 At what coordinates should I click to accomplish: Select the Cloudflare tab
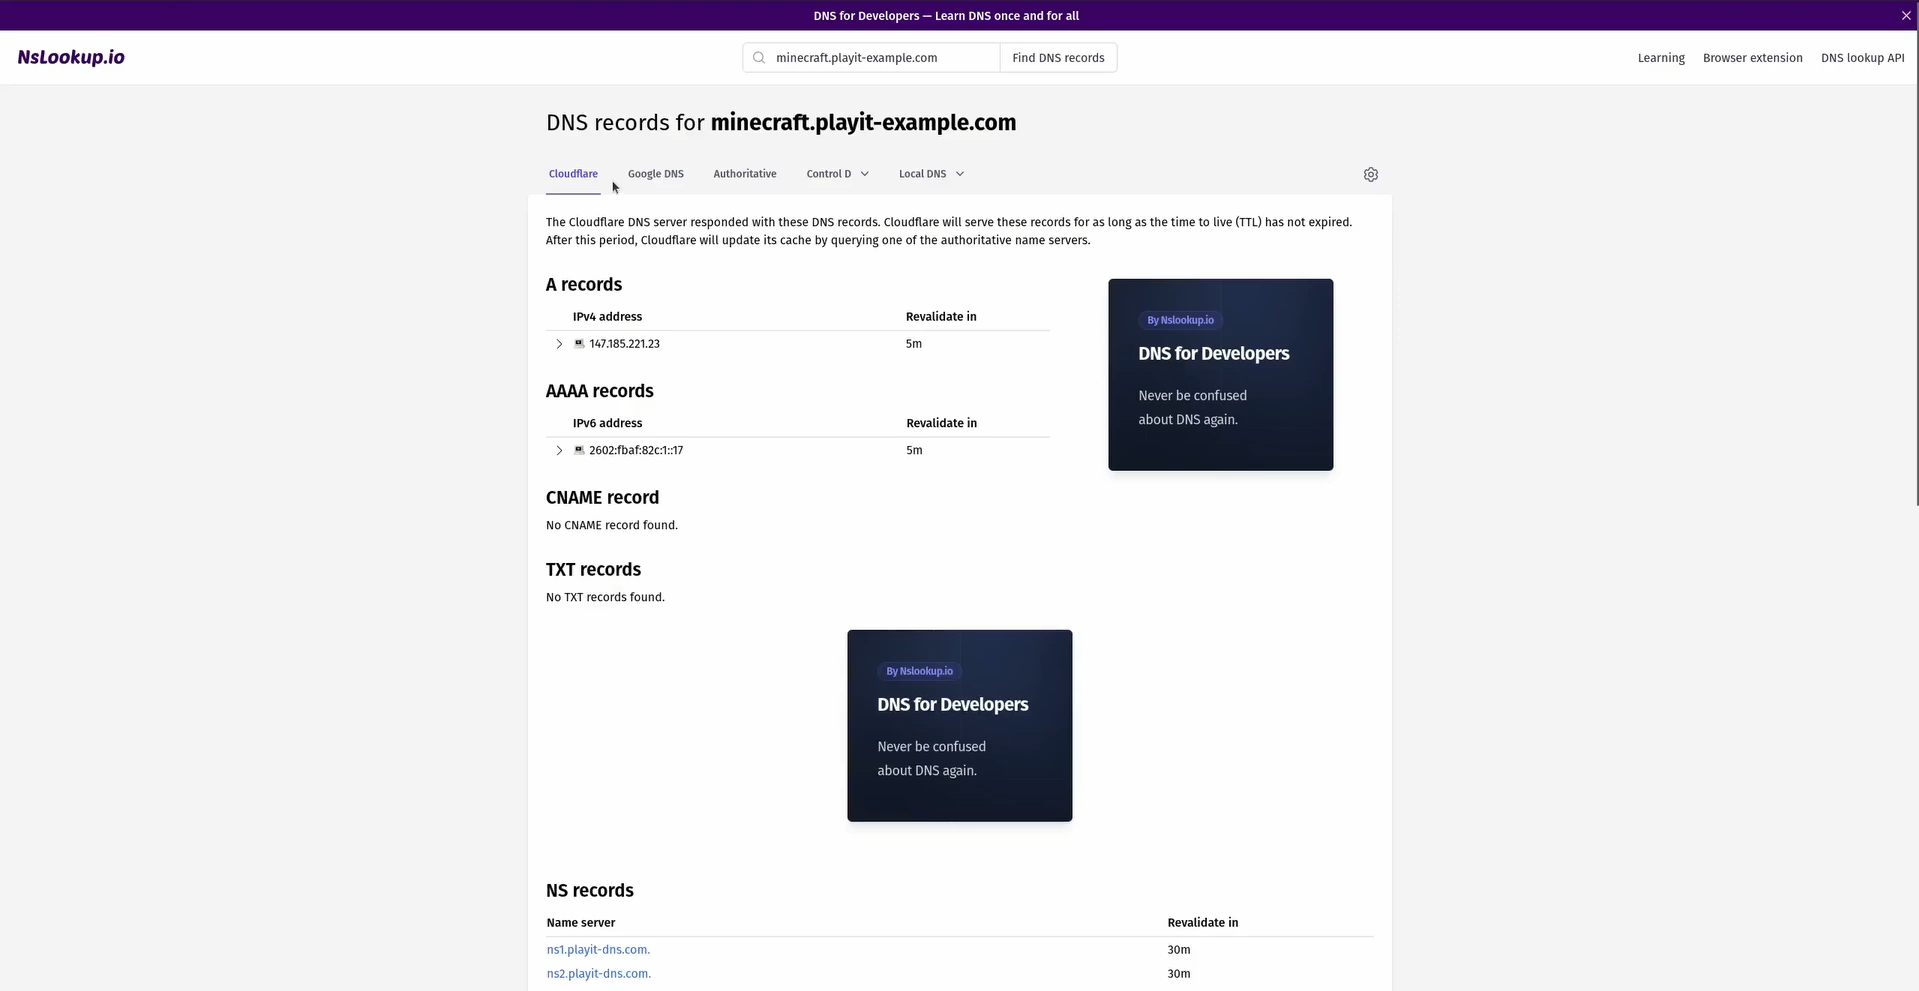click(x=573, y=174)
